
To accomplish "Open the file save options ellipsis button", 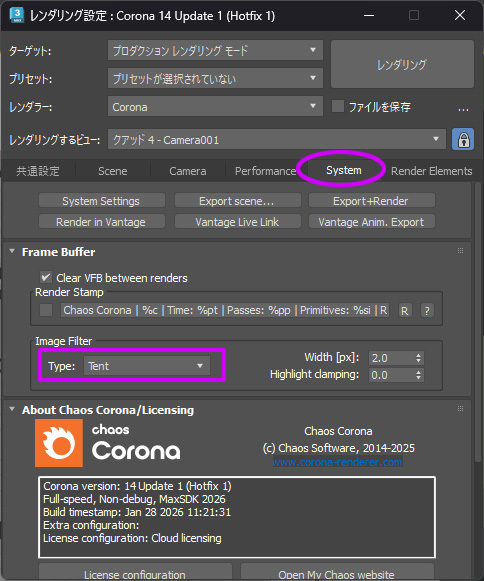I will click(463, 109).
